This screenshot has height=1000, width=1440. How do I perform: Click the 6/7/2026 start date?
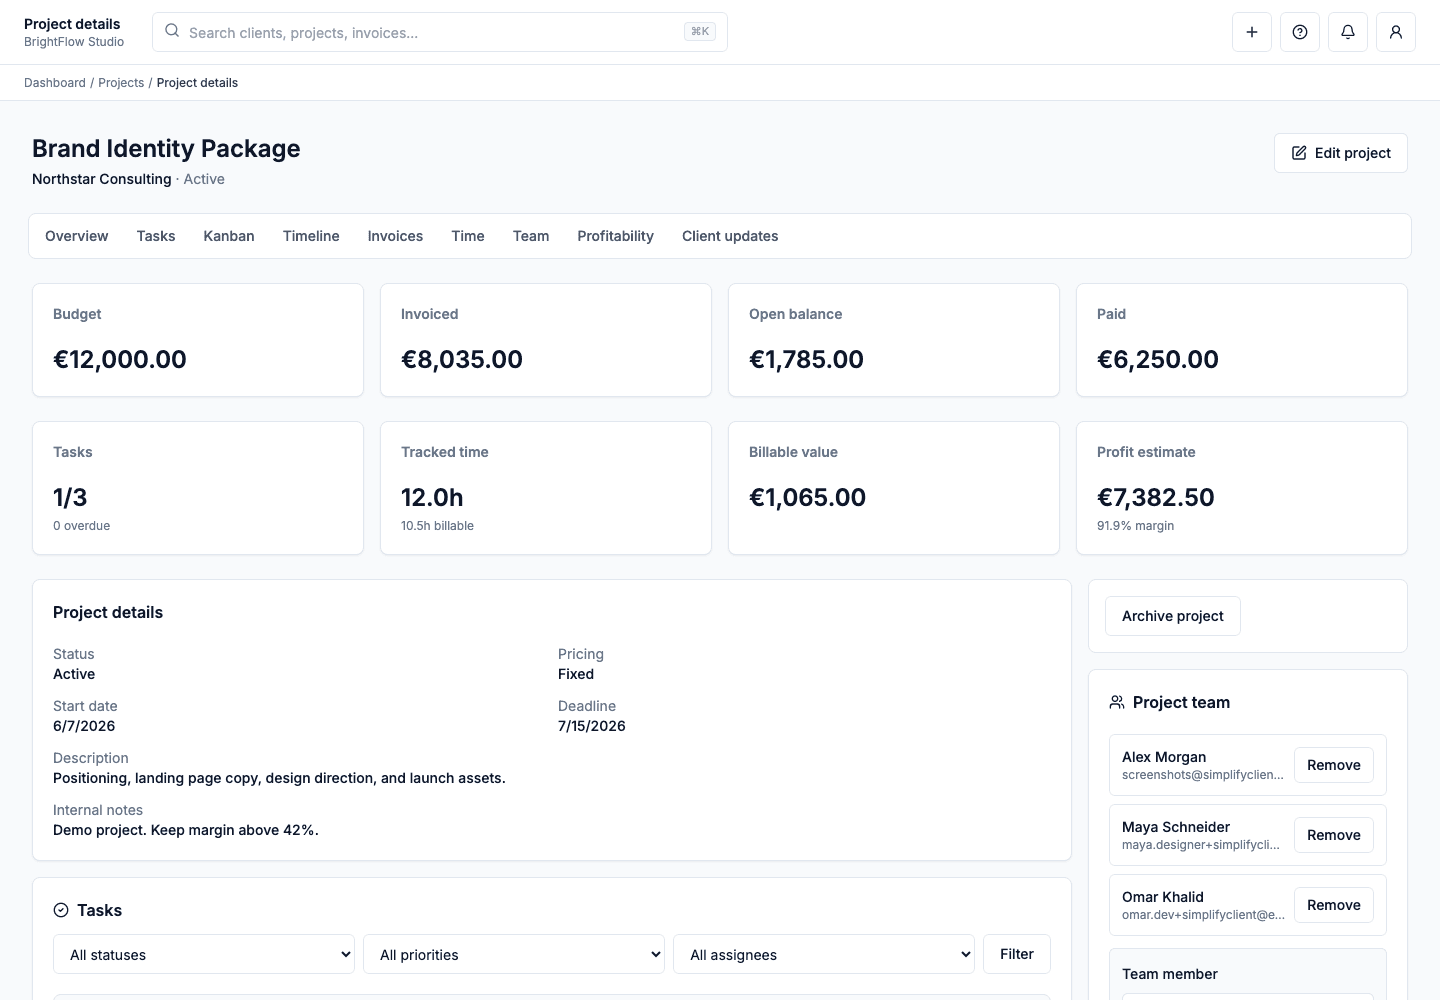click(x=84, y=726)
